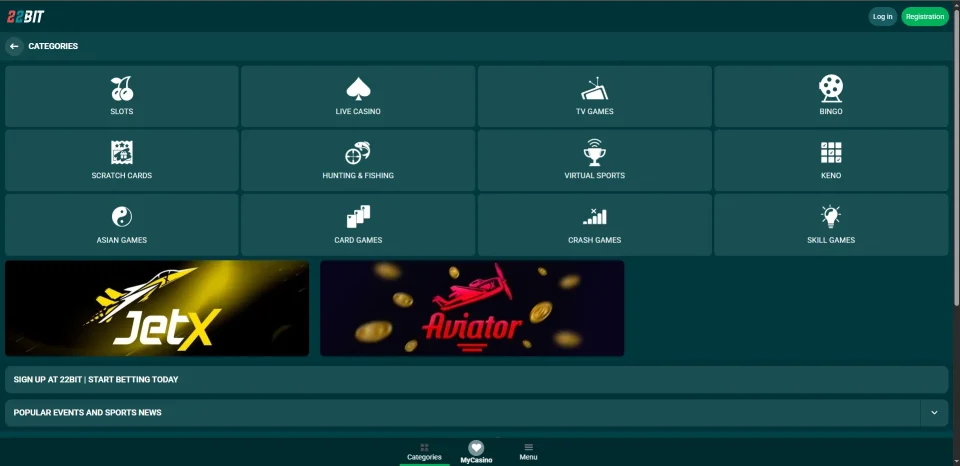
Task: Click the BINGO label
Action: coord(831,111)
